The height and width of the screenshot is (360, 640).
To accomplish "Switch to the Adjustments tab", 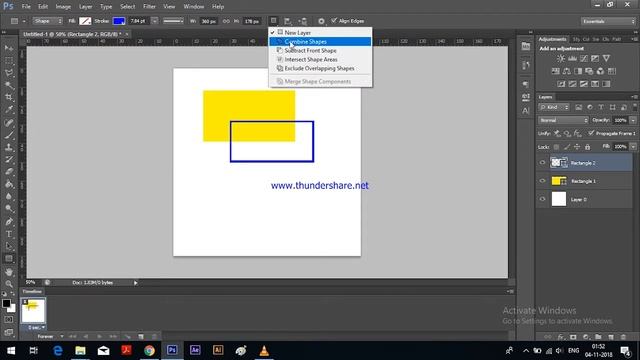I will [x=552, y=39].
